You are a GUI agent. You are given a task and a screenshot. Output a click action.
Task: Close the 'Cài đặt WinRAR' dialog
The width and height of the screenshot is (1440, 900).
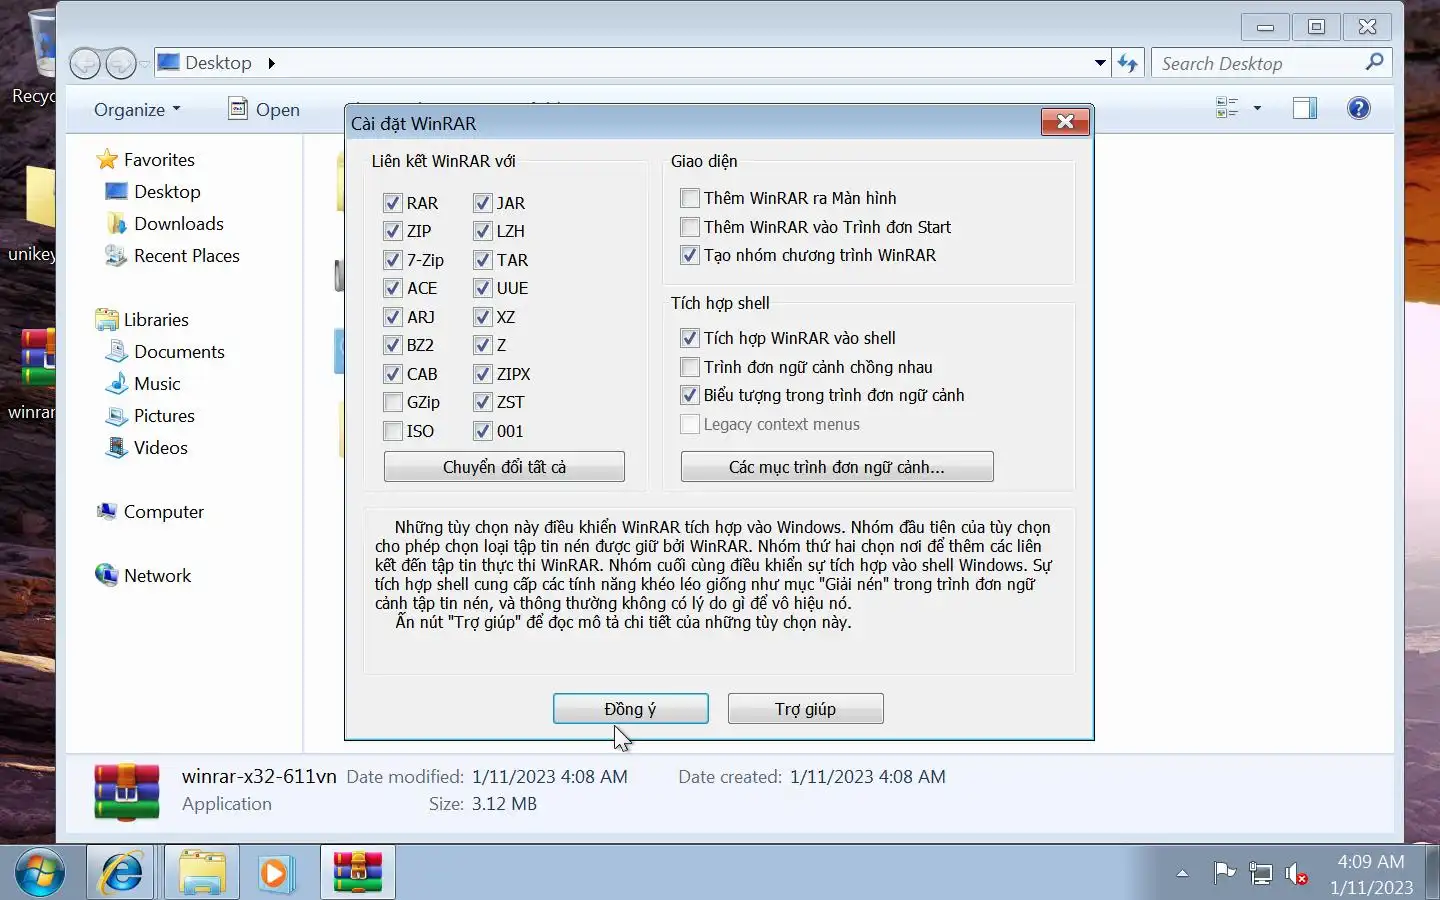pos(1065,122)
